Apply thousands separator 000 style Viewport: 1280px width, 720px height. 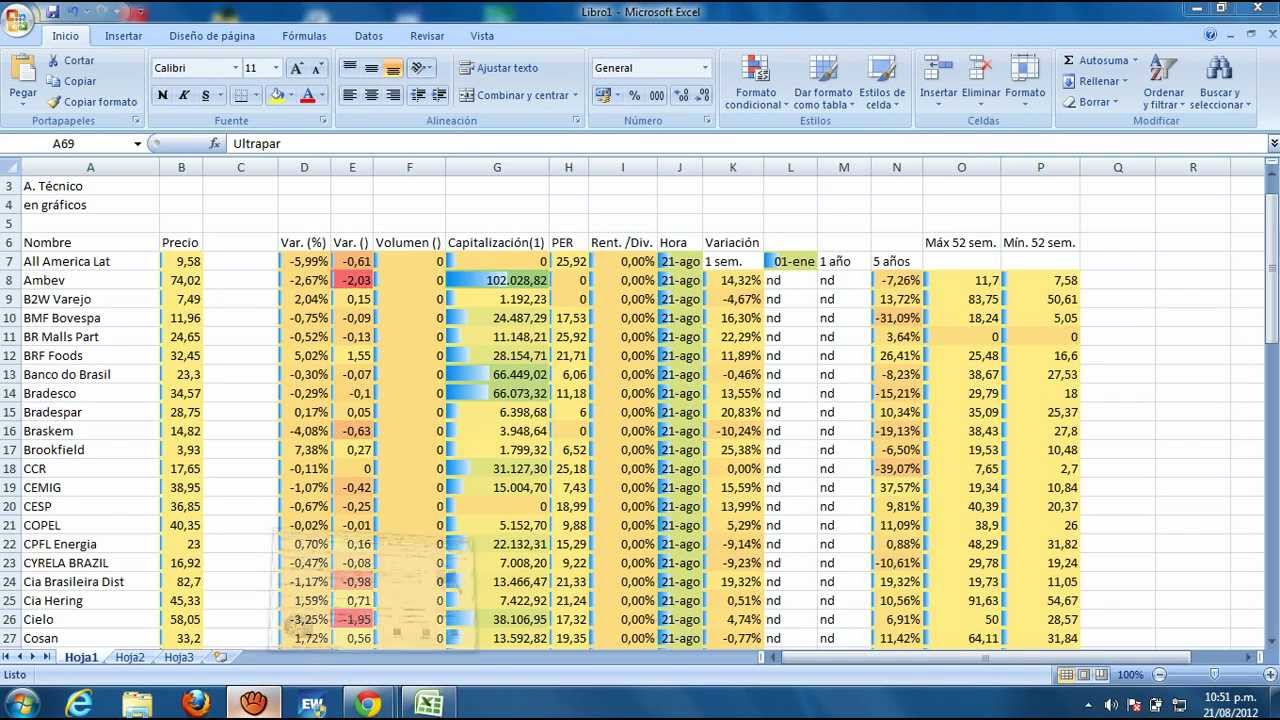(656, 95)
